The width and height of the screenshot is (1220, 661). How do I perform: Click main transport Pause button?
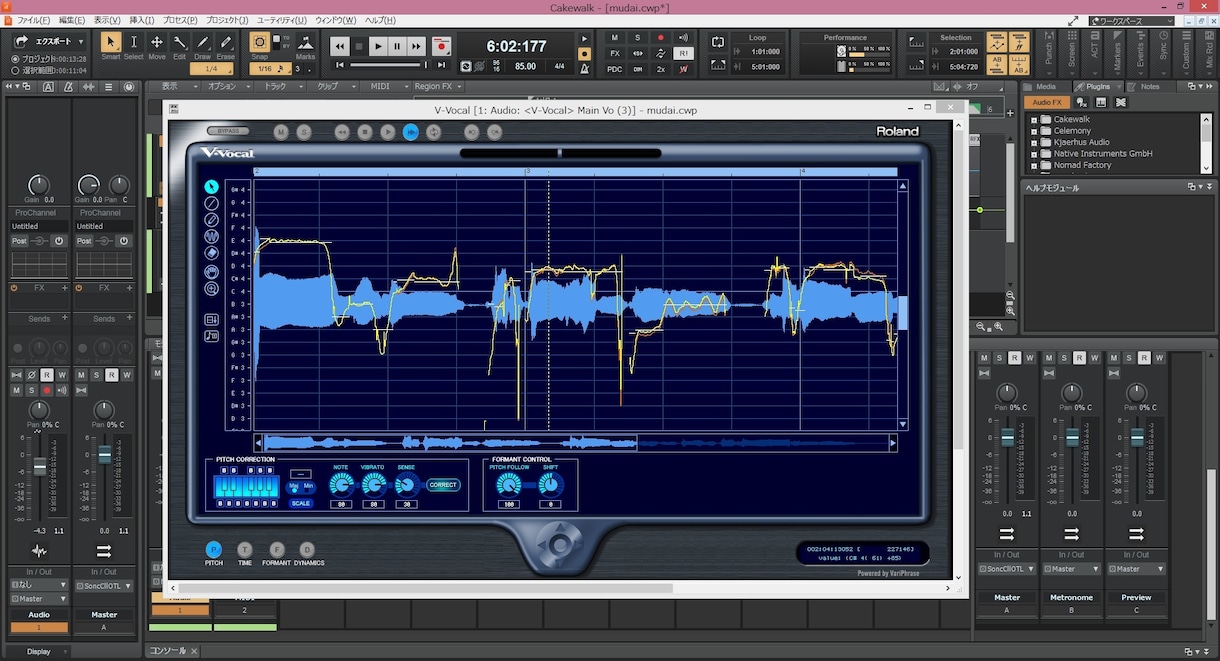pyautogui.click(x=397, y=46)
